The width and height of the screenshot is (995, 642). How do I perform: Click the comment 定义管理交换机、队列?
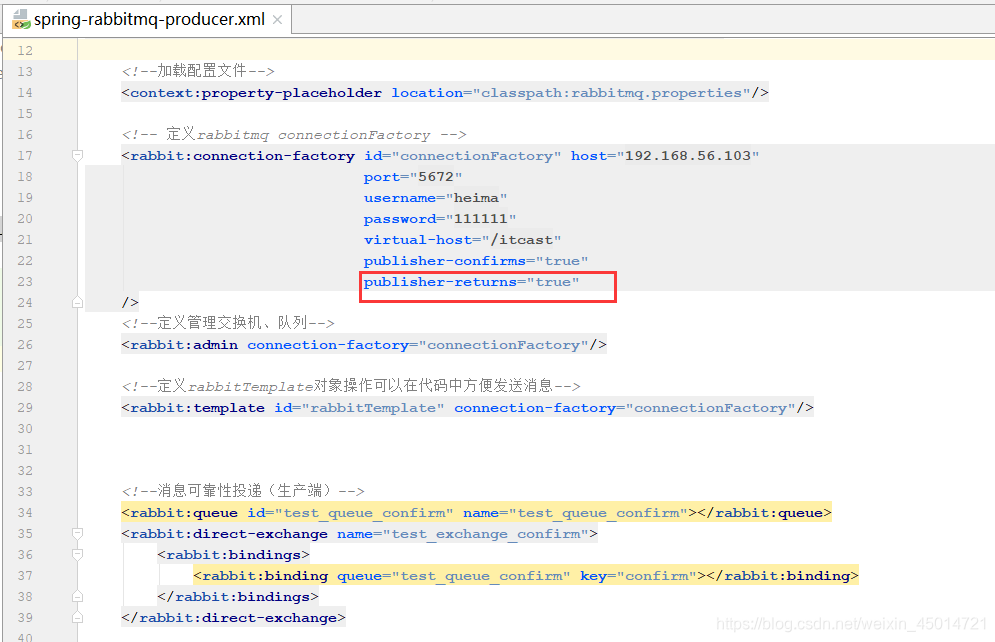[x=228, y=323]
